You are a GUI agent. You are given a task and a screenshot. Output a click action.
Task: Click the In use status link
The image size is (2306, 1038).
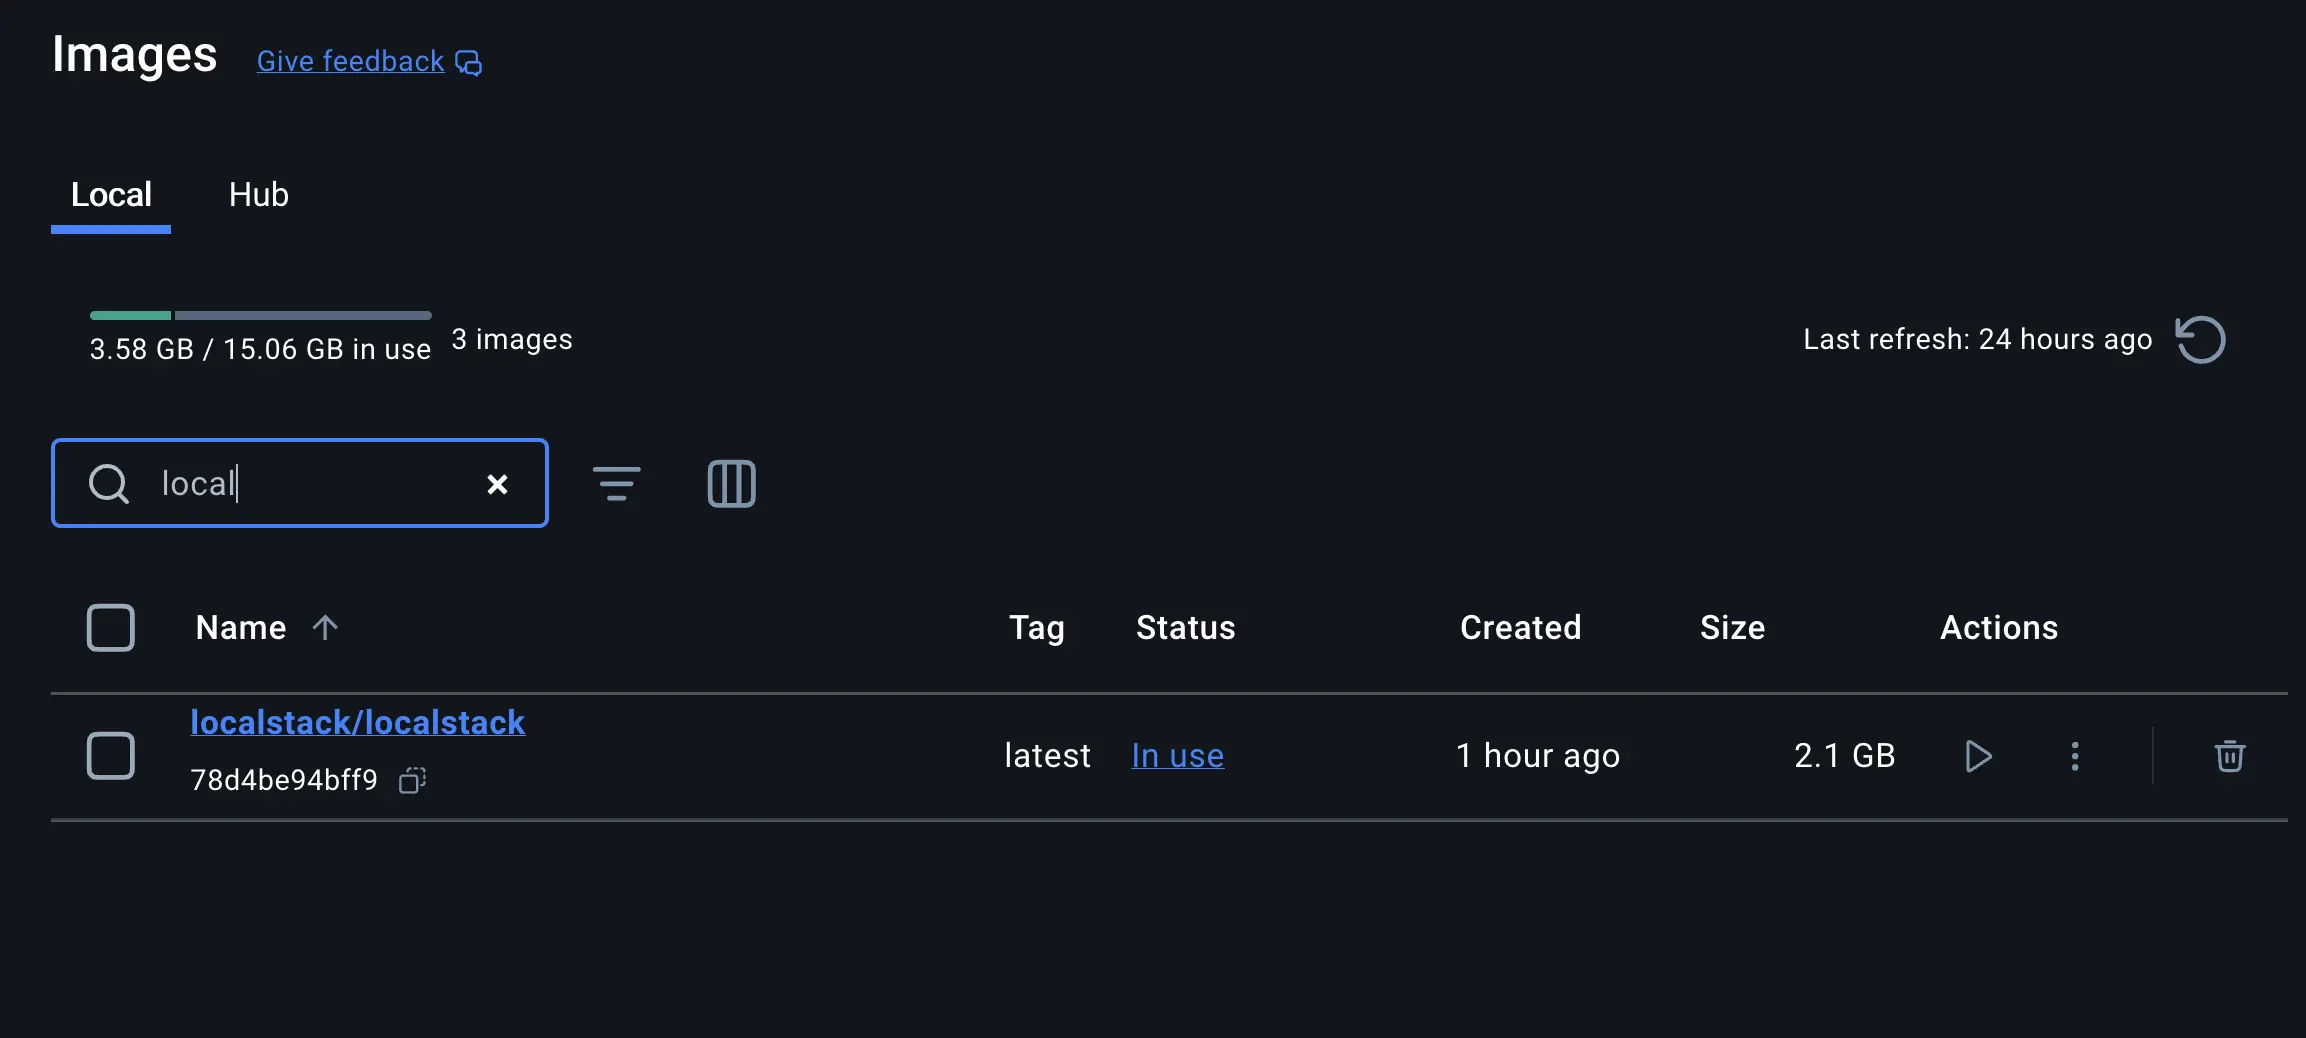pos(1176,756)
